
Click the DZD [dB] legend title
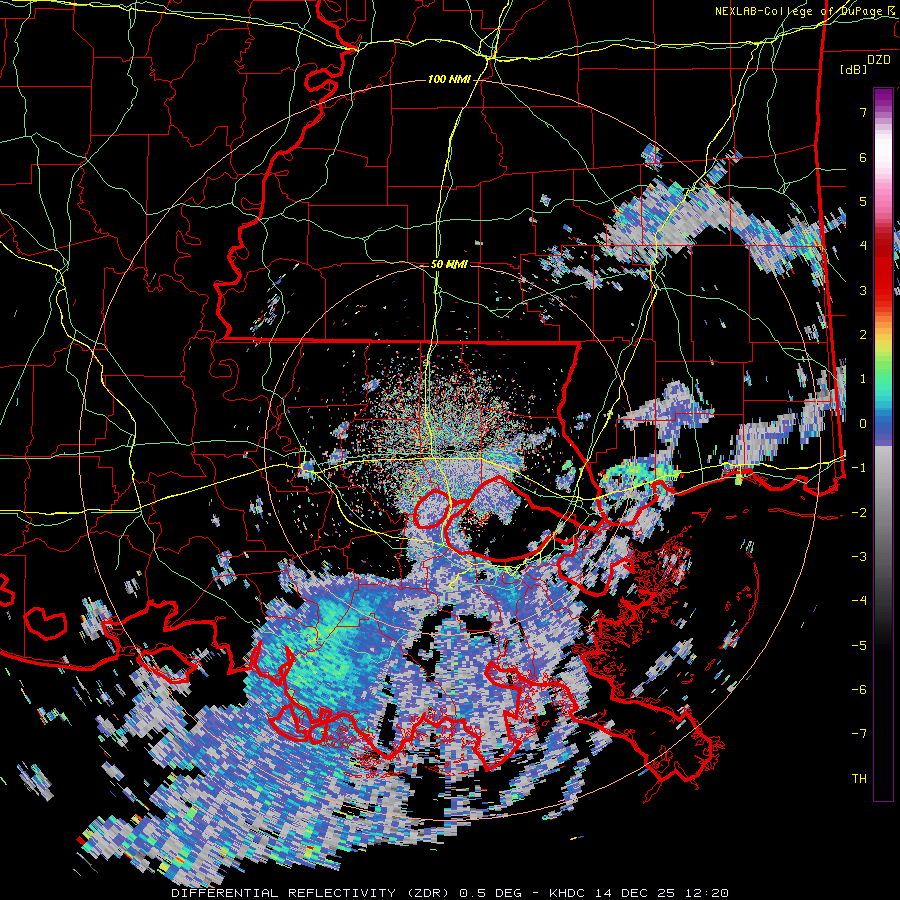click(865, 64)
